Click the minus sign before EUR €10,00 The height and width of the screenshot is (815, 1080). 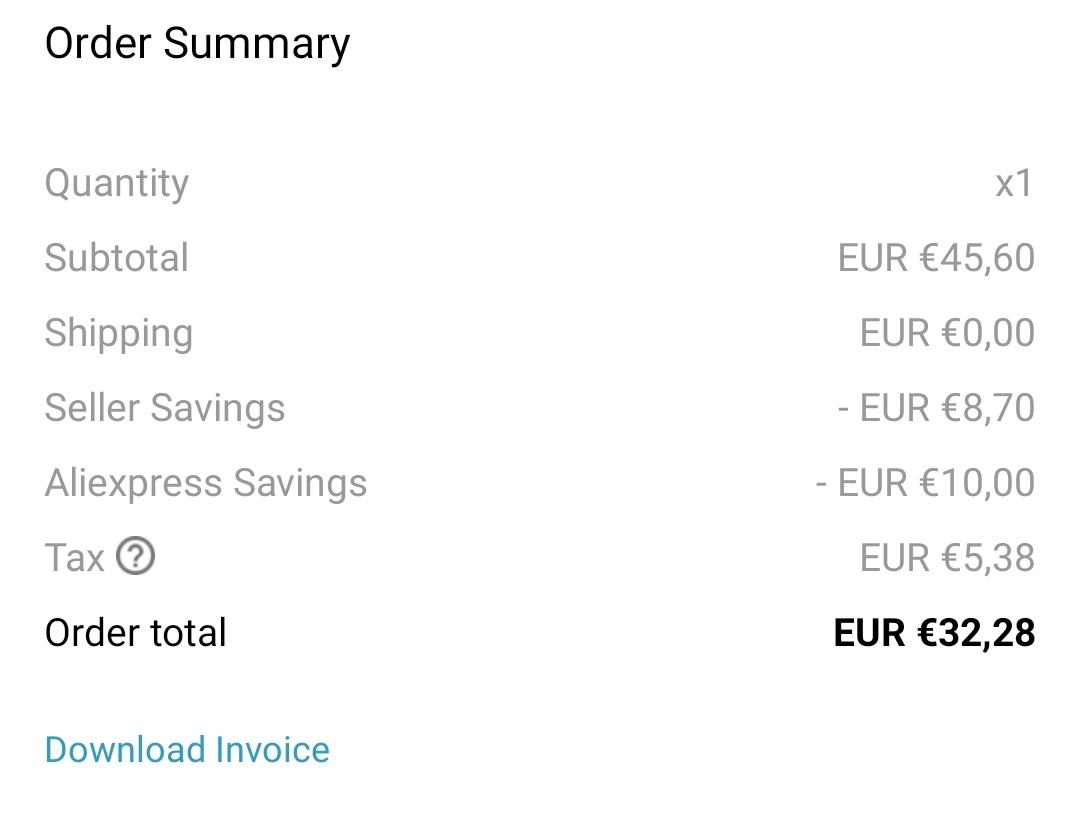tap(821, 484)
